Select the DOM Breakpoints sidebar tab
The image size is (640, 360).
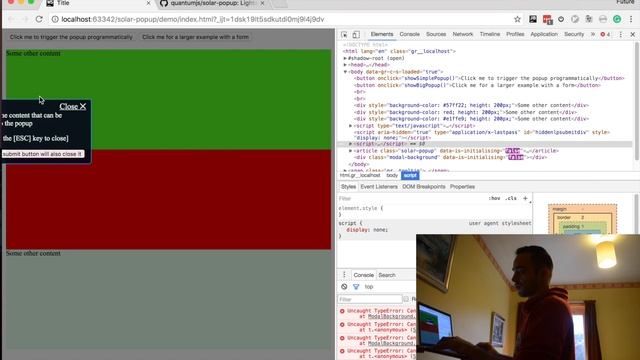click(424, 187)
